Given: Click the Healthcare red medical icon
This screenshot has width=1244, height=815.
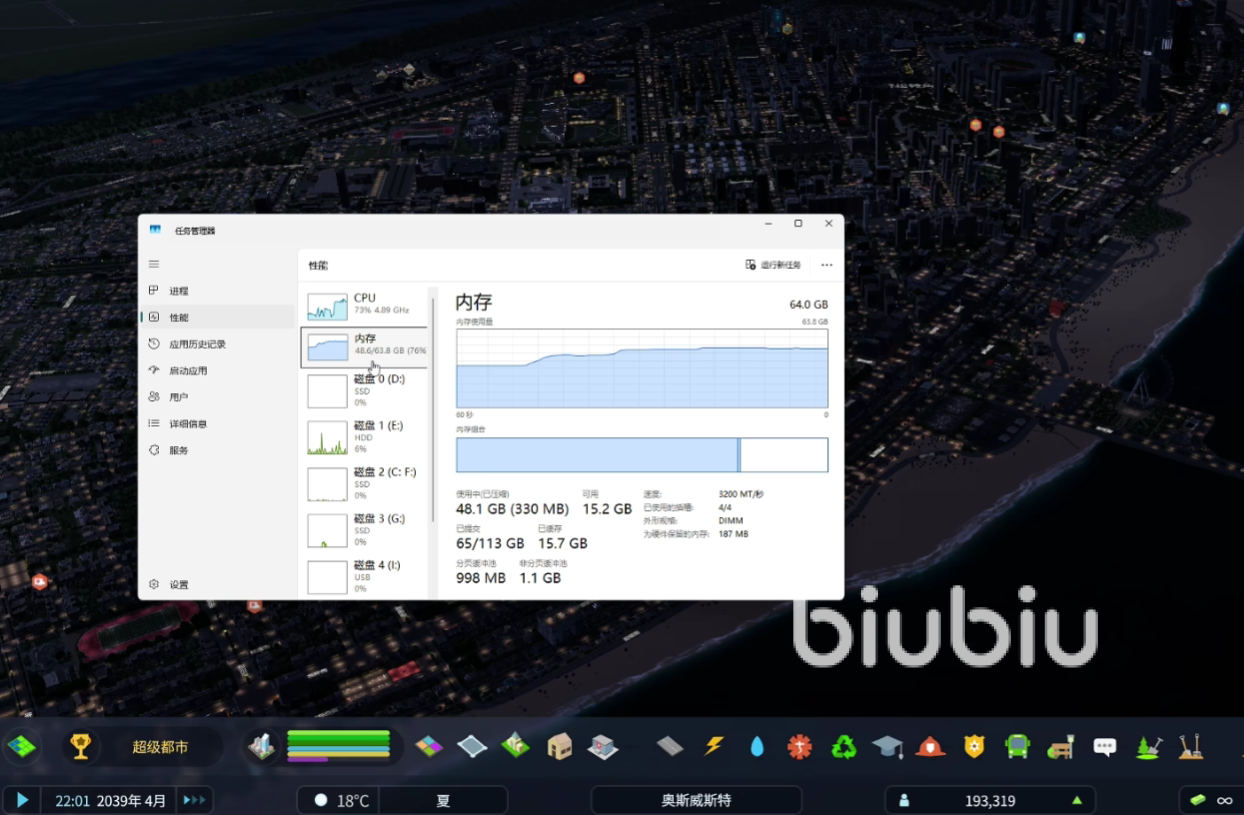Looking at the screenshot, I should [x=800, y=746].
